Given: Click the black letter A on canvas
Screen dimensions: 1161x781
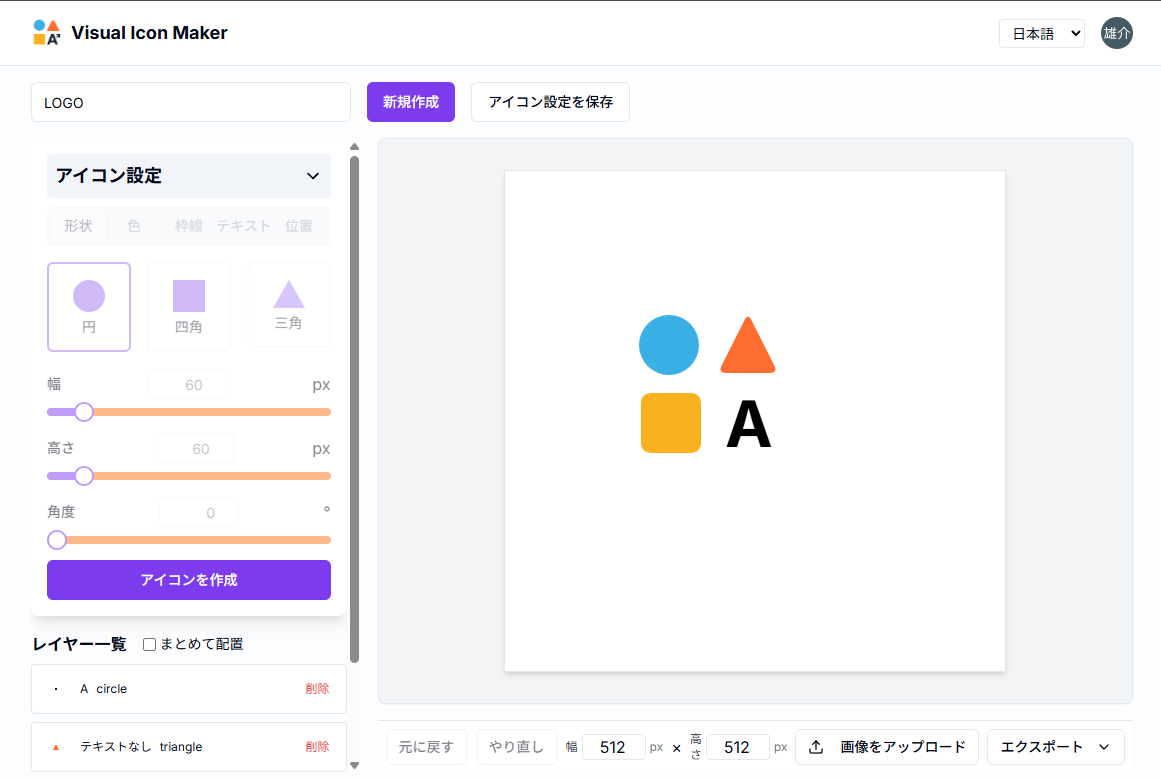Looking at the screenshot, I should pyautogui.click(x=749, y=424).
